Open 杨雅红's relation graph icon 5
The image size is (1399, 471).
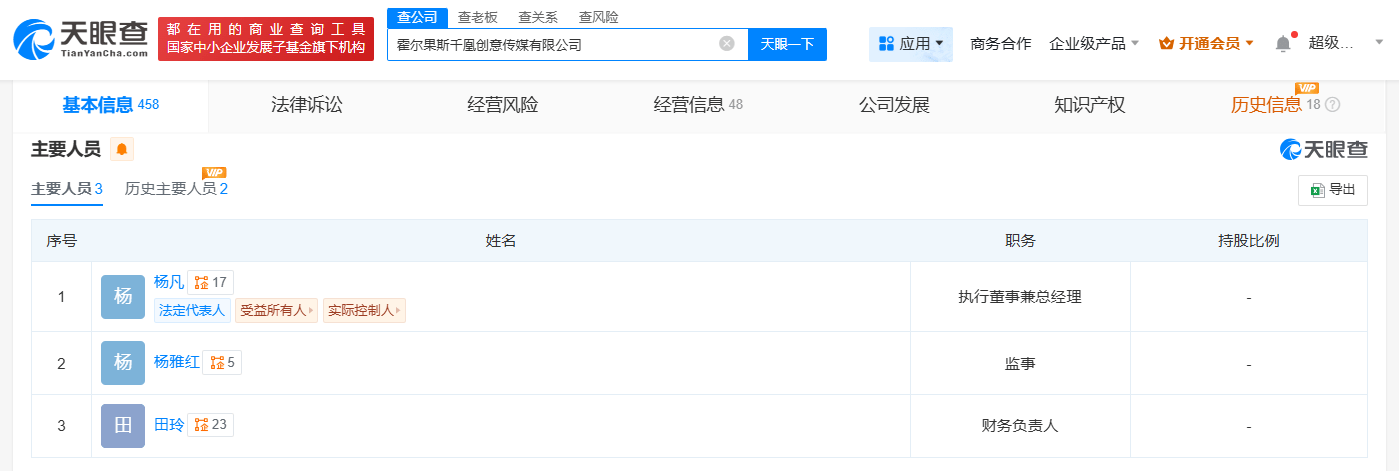coord(222,363)
